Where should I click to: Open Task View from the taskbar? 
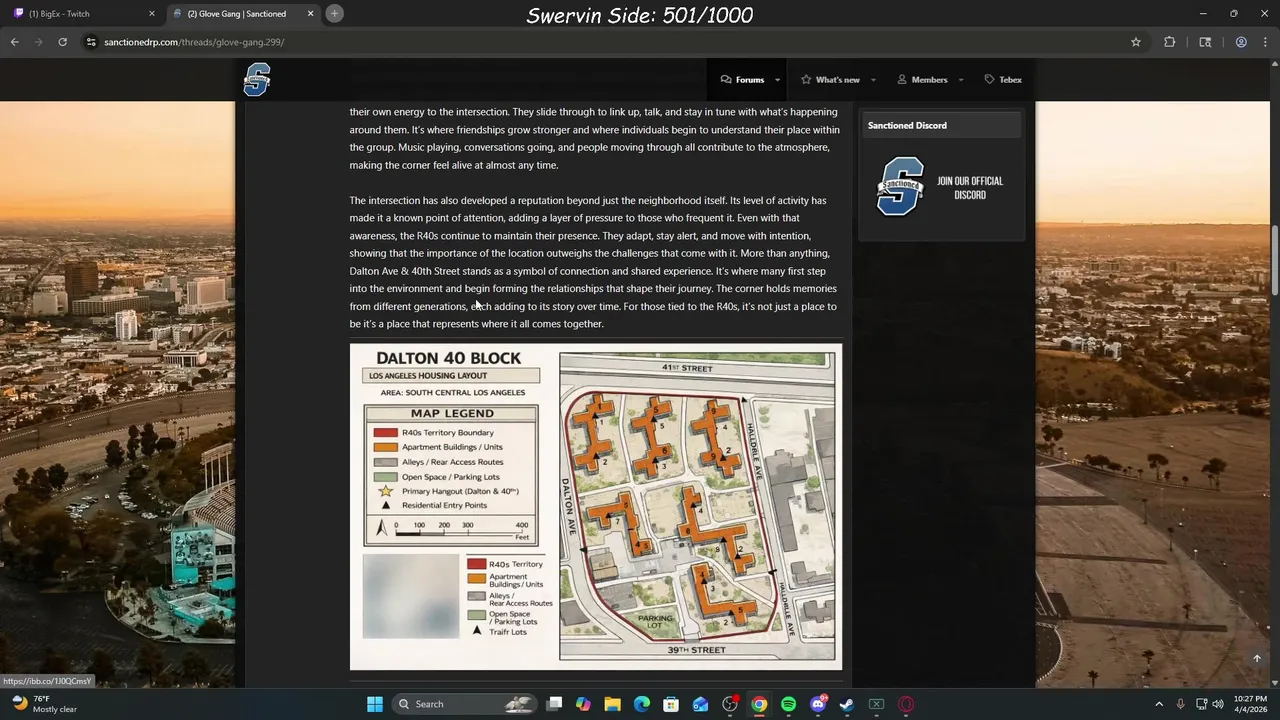[554, 704]
